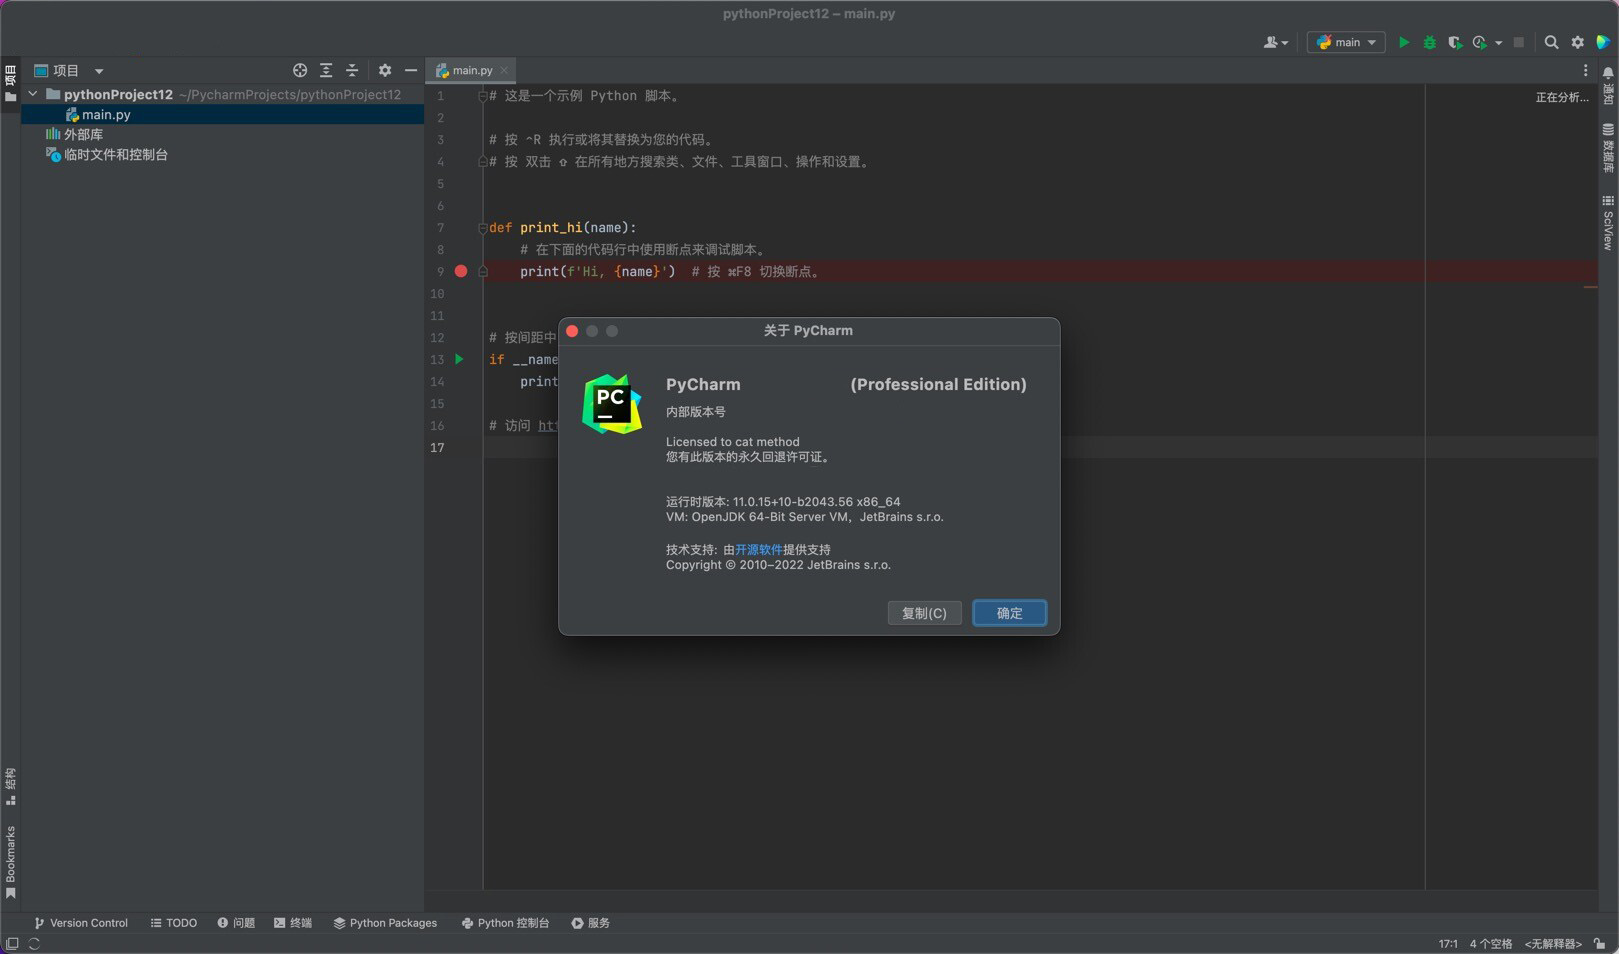1619x954 pixels.
Task: Toggle the breakpoint on line 9
Action: pyautogui.click(x=461, y=271)
